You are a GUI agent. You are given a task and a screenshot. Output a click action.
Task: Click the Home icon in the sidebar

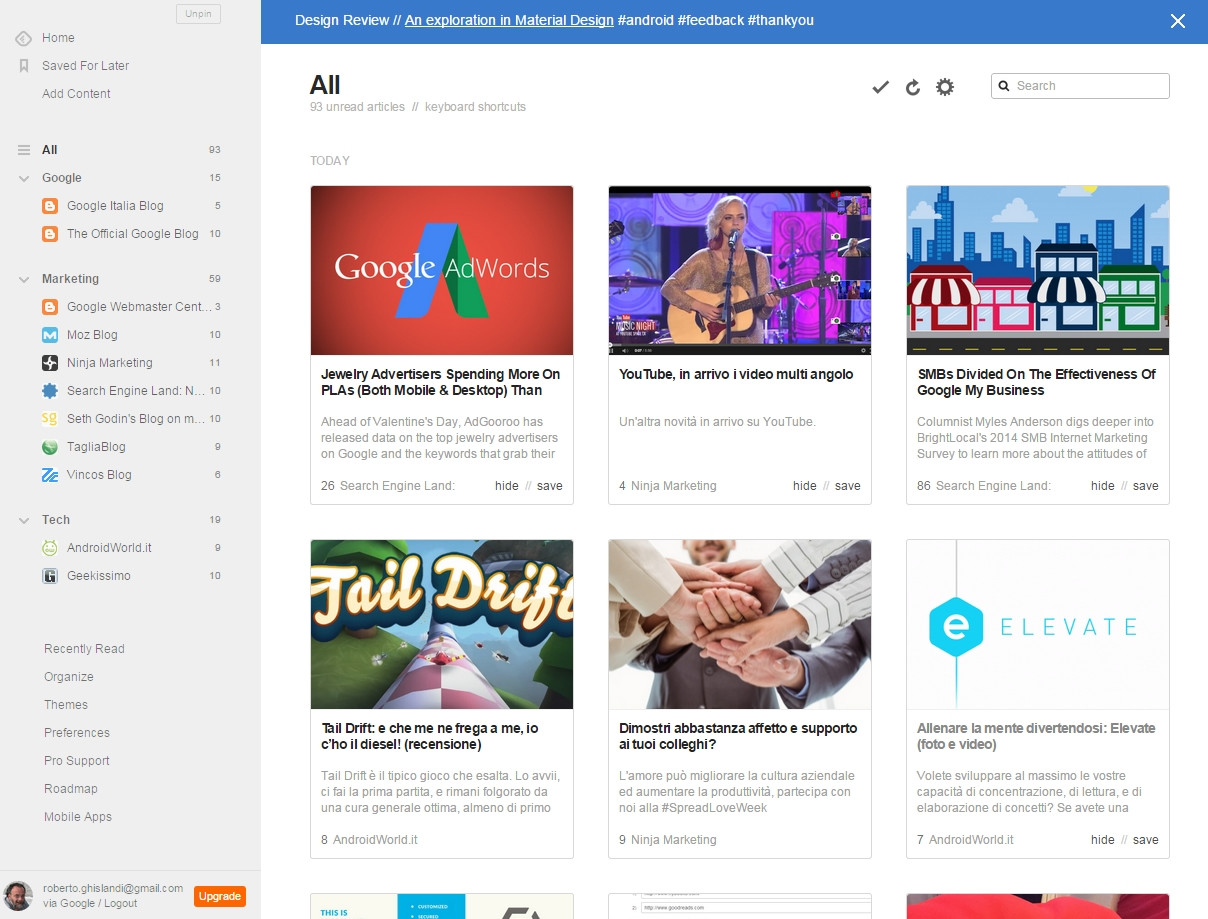pos(24,38)
